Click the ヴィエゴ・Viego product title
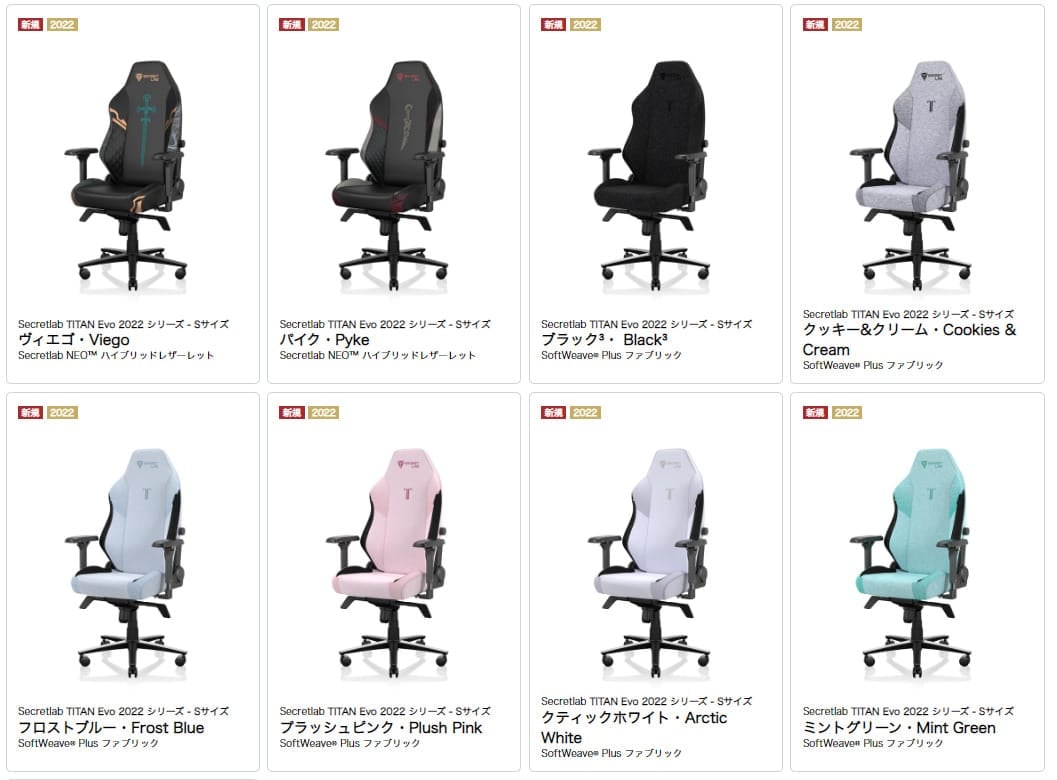 tap(73, 340)
